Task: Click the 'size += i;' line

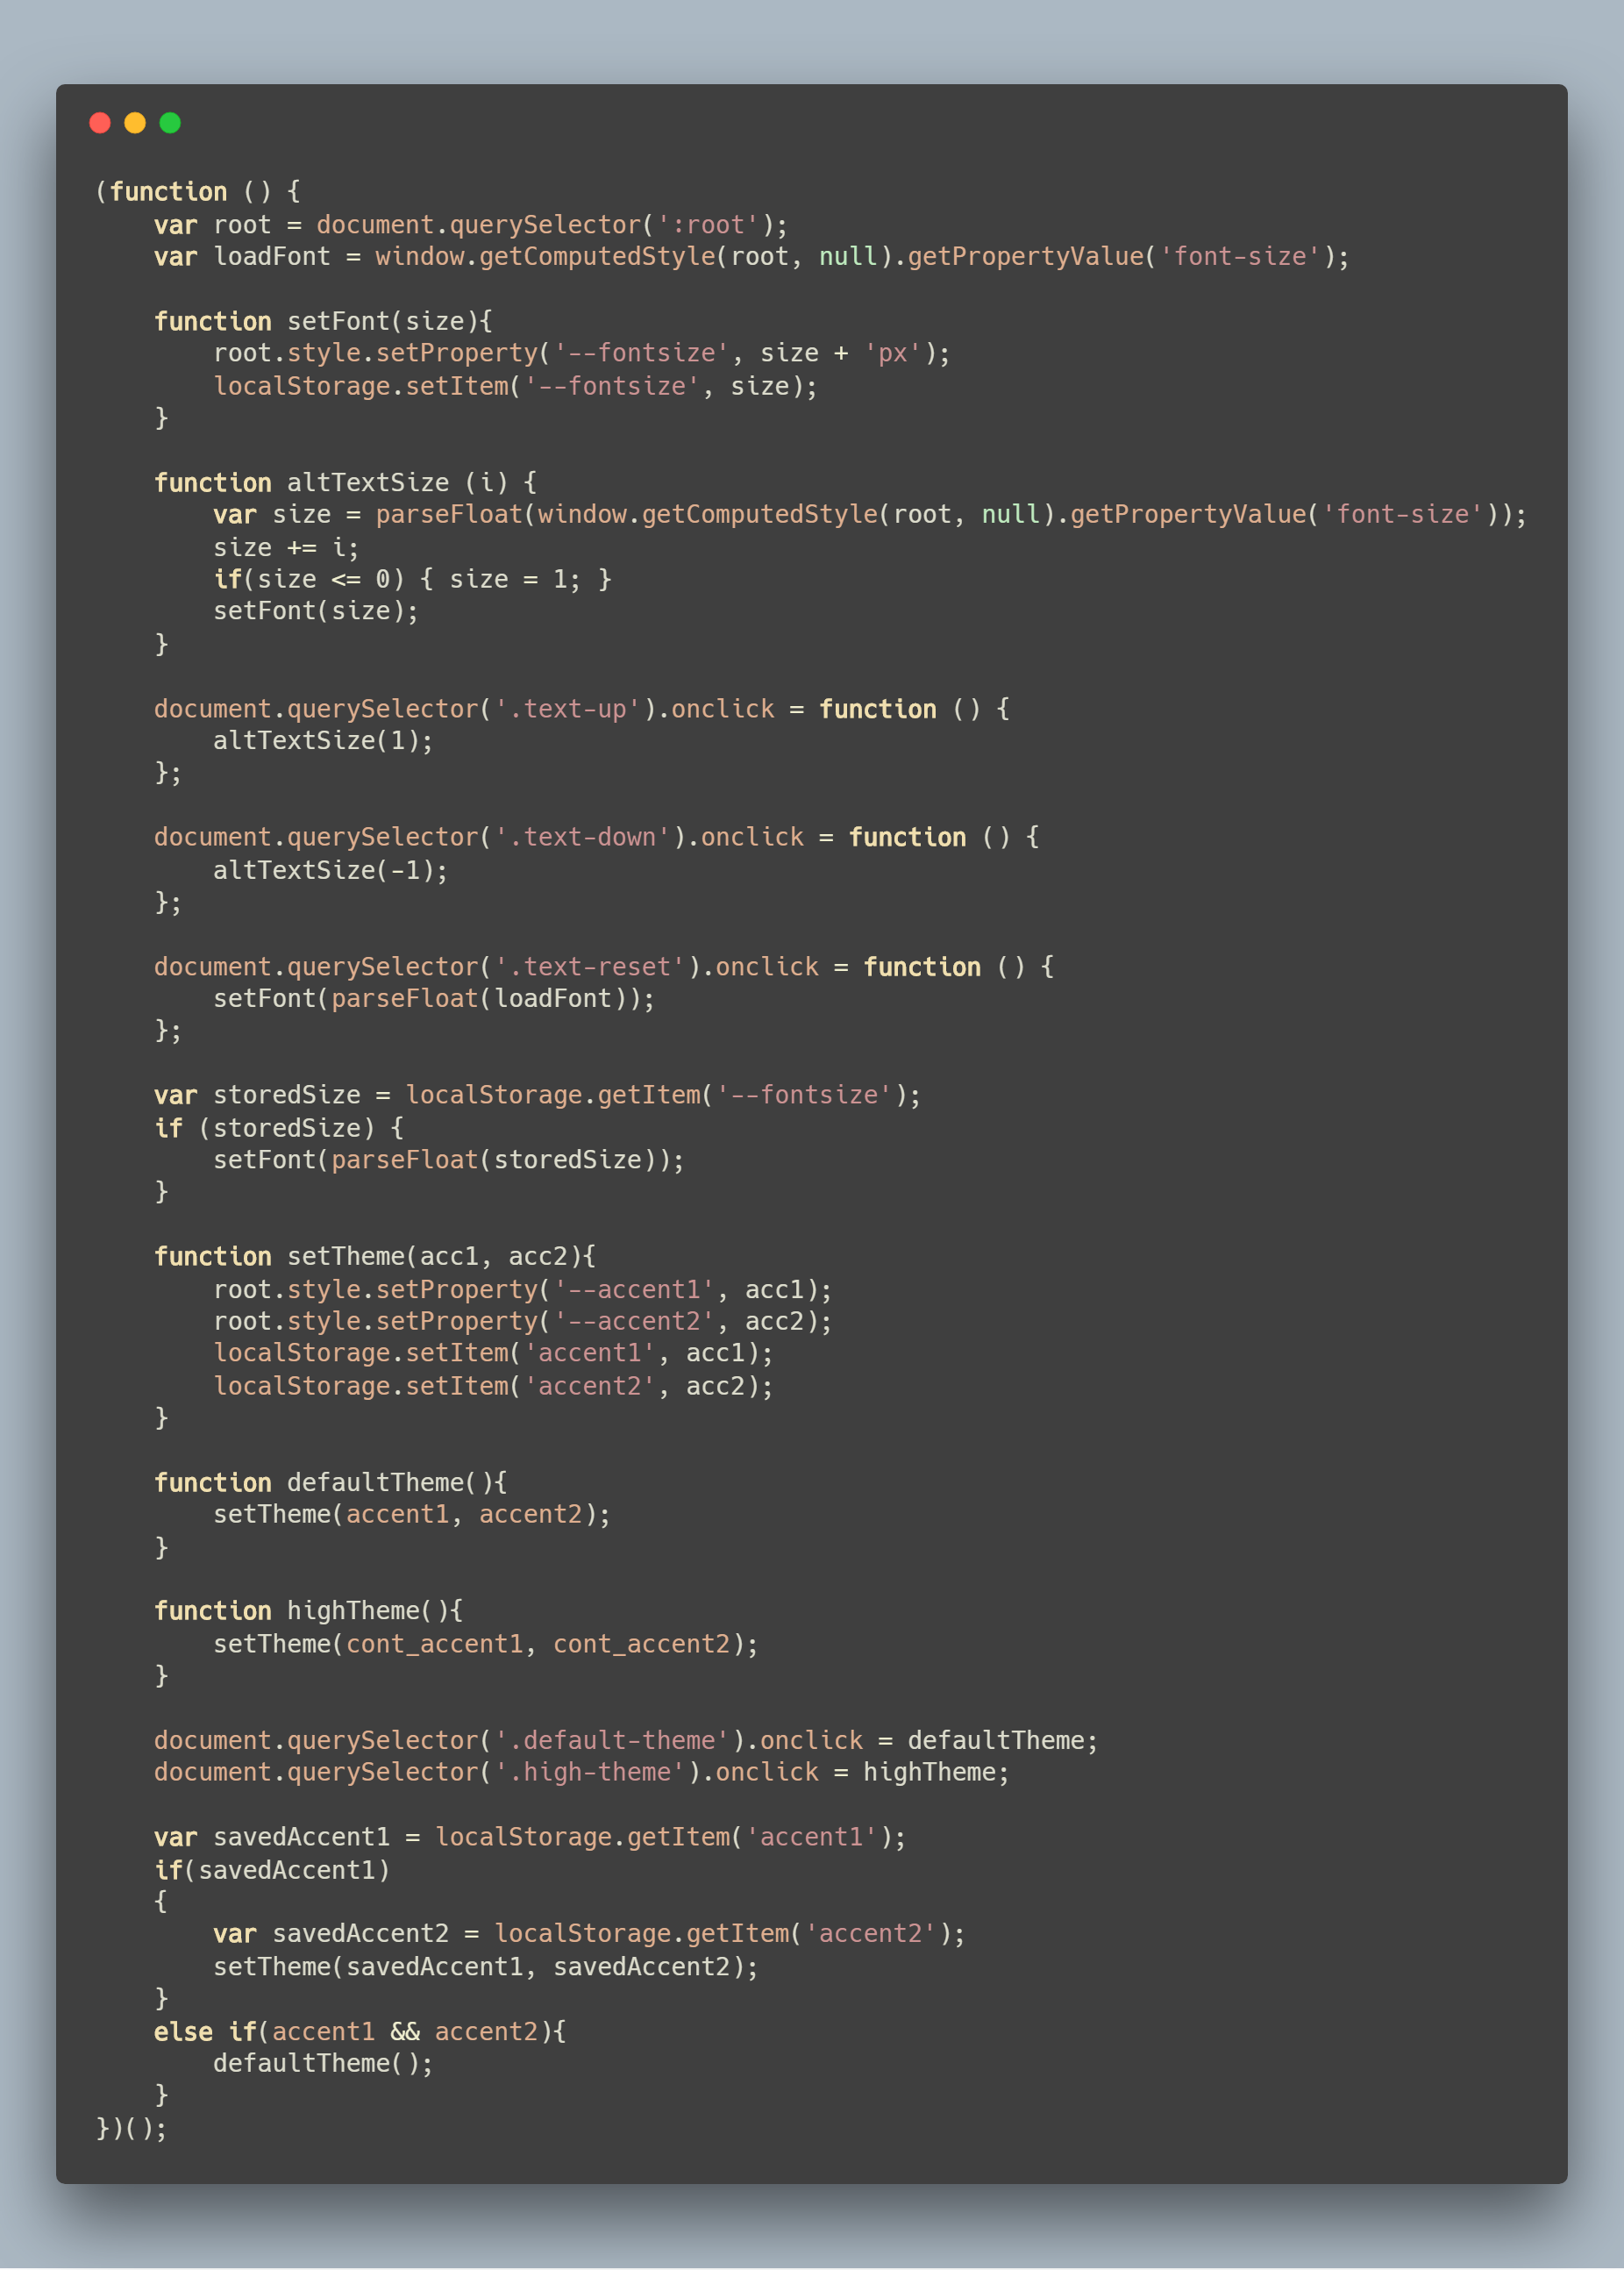Action: (x=286, y=548)
